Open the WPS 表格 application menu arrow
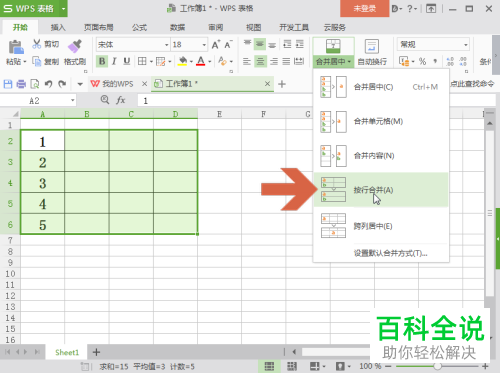The height and width of the screenshot is (373, 500). [x=63, y=8]
